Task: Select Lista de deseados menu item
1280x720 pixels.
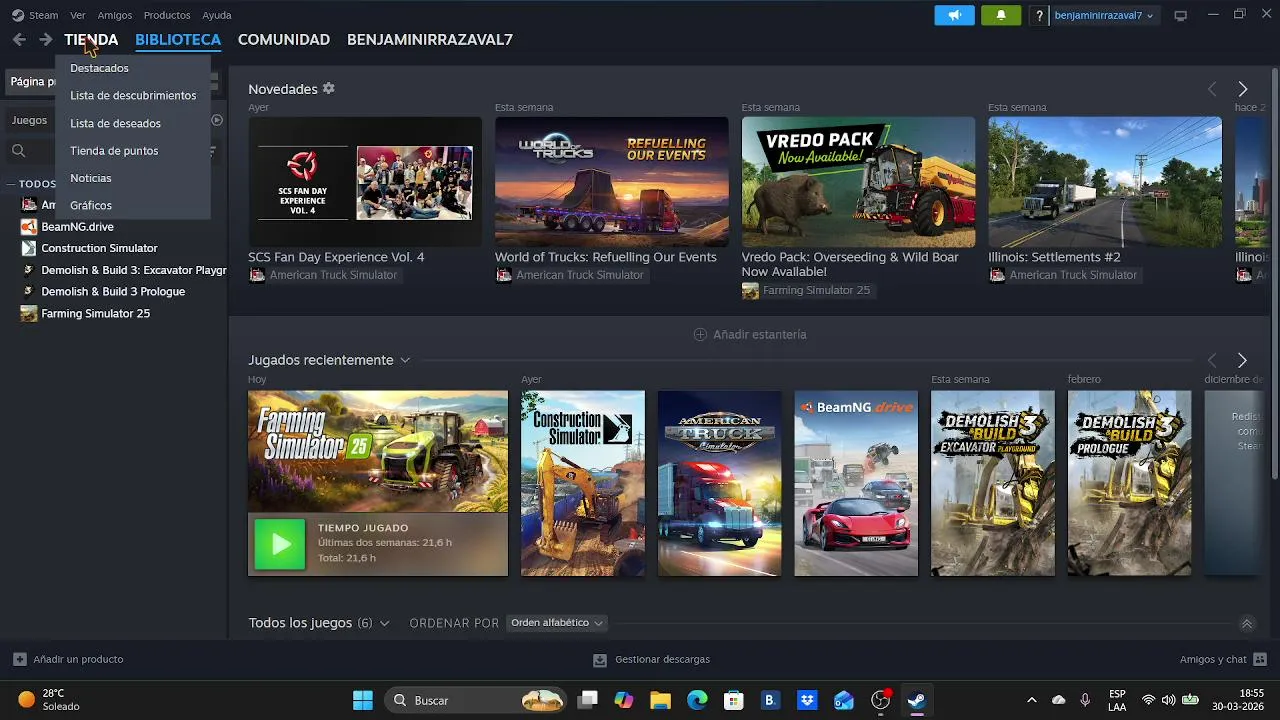Action: click(115, 123)
